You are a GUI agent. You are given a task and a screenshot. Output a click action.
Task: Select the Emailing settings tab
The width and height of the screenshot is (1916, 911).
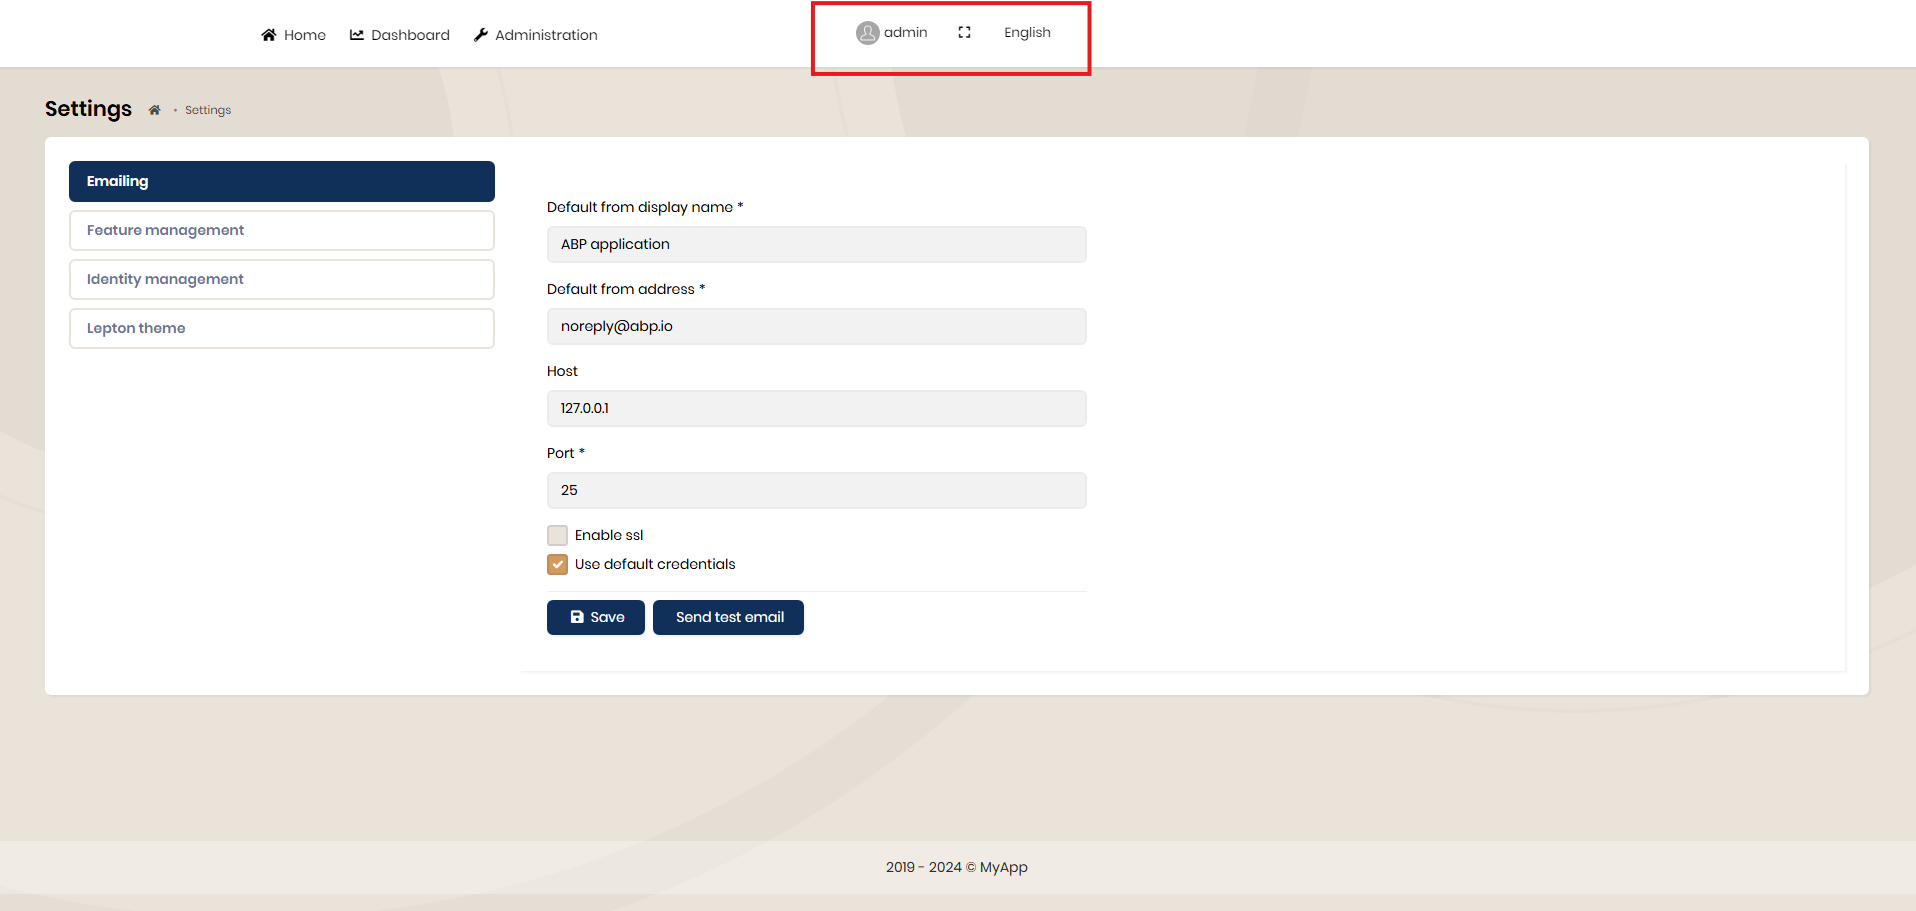coord(281,181)
